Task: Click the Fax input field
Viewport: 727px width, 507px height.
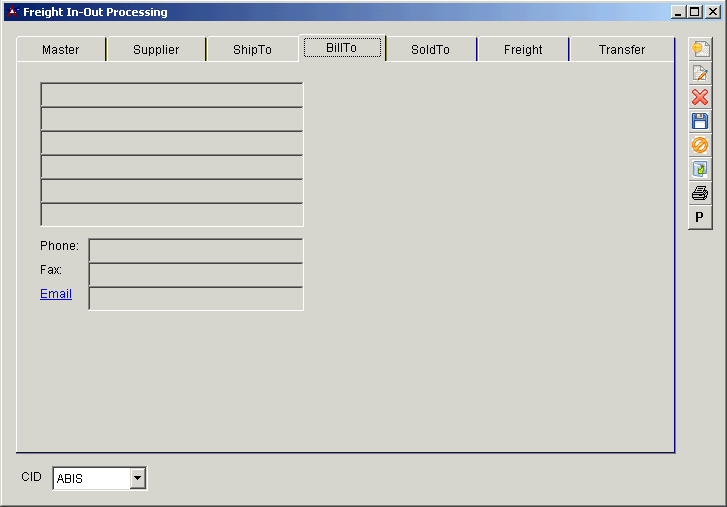Action: point(196,275)
